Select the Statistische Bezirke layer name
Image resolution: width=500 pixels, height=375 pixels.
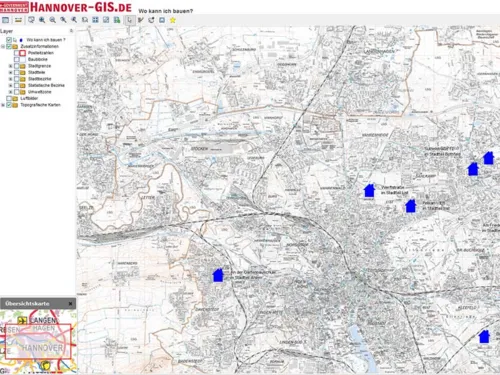click(x=46, y=85)
